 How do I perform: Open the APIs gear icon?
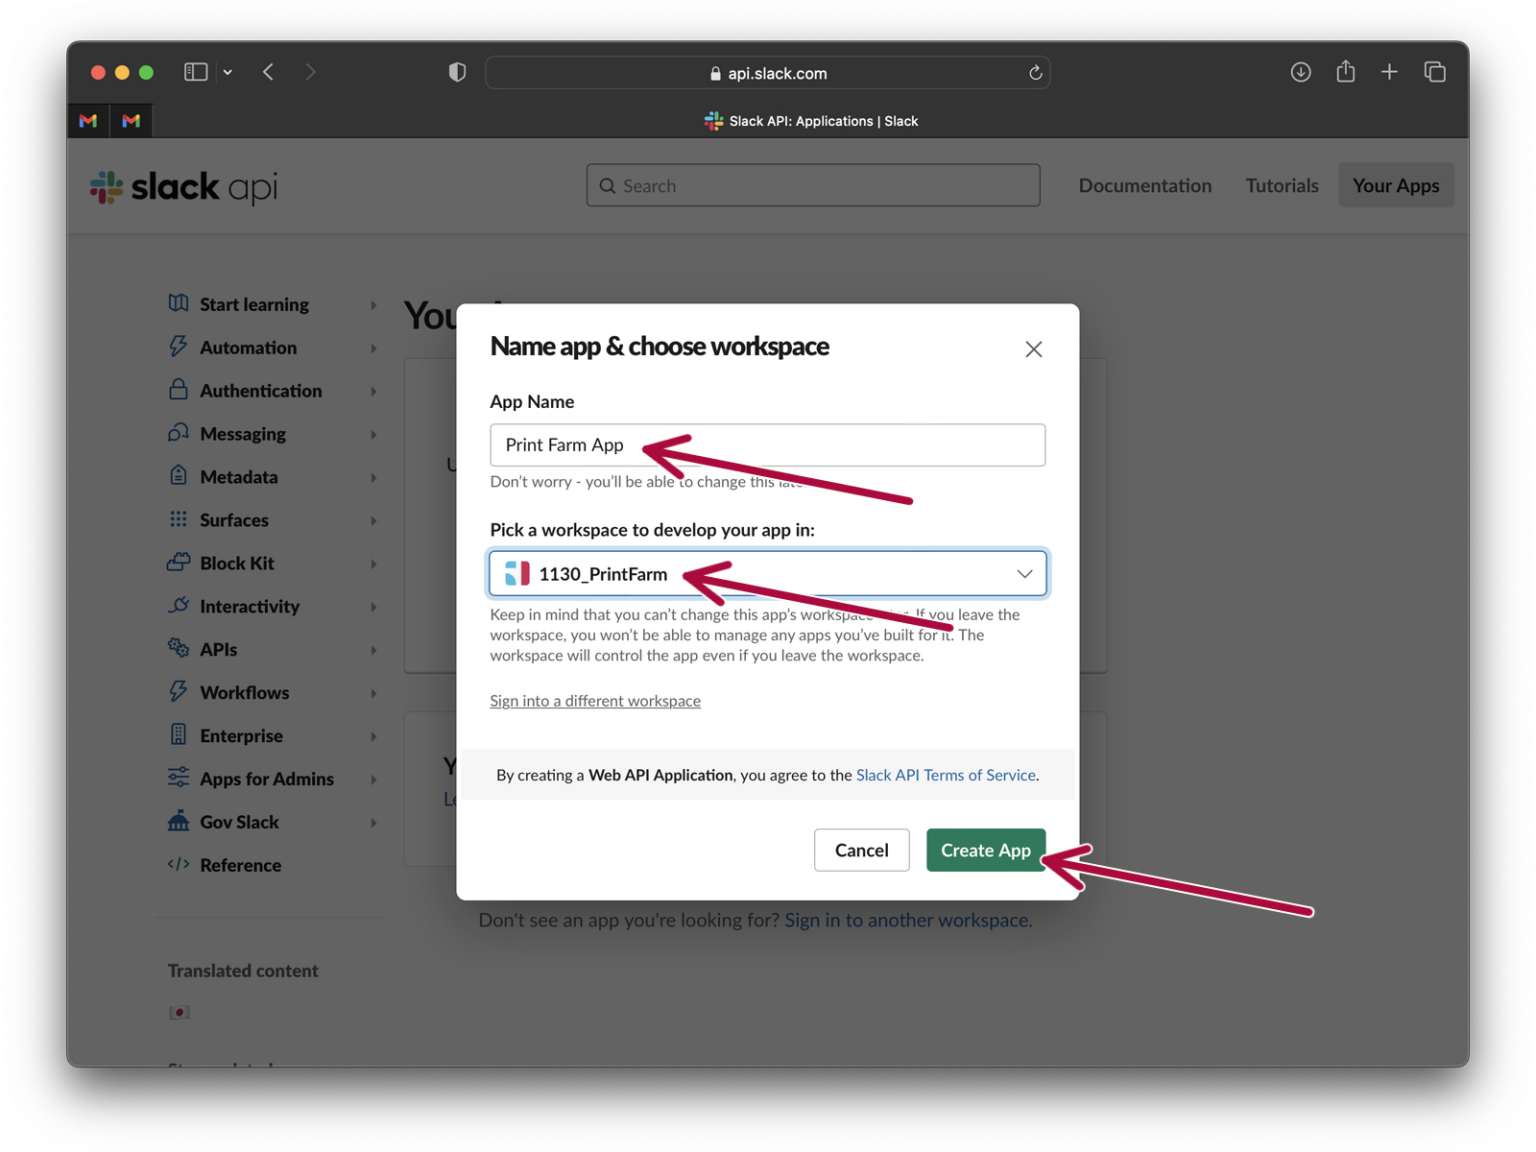[178, 649]
